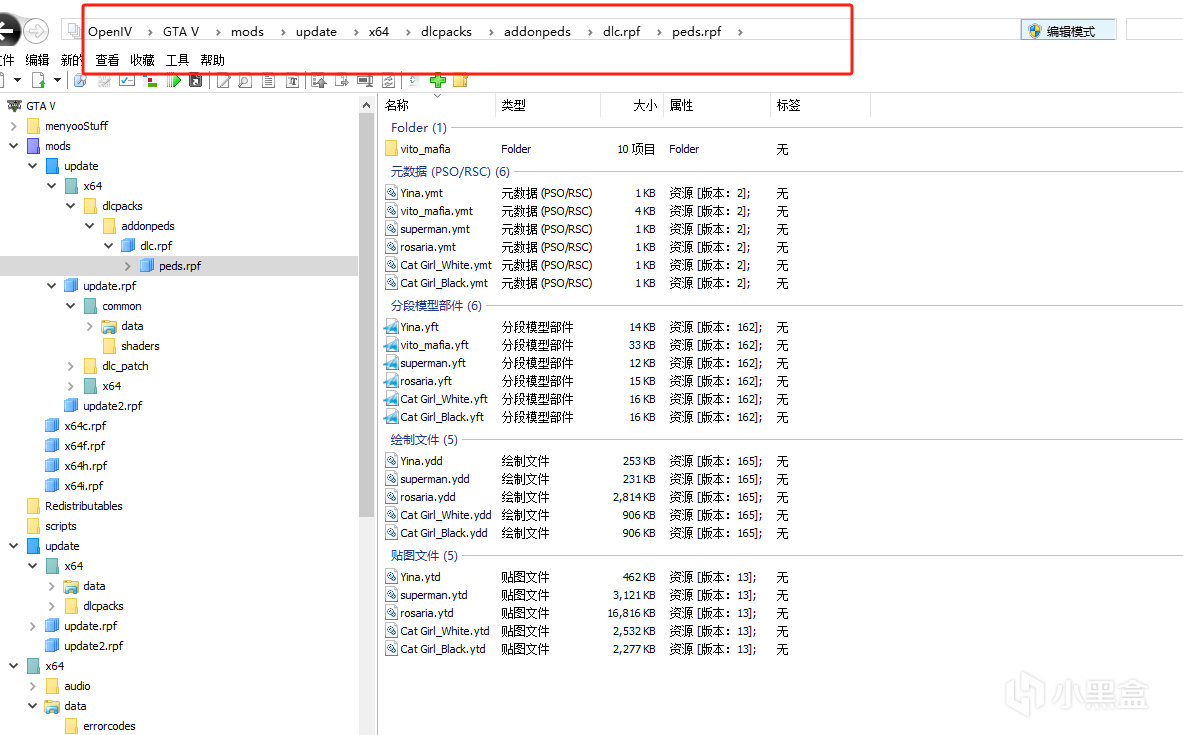
Task: Expand the audio node under x64
Action: point(32,686)
